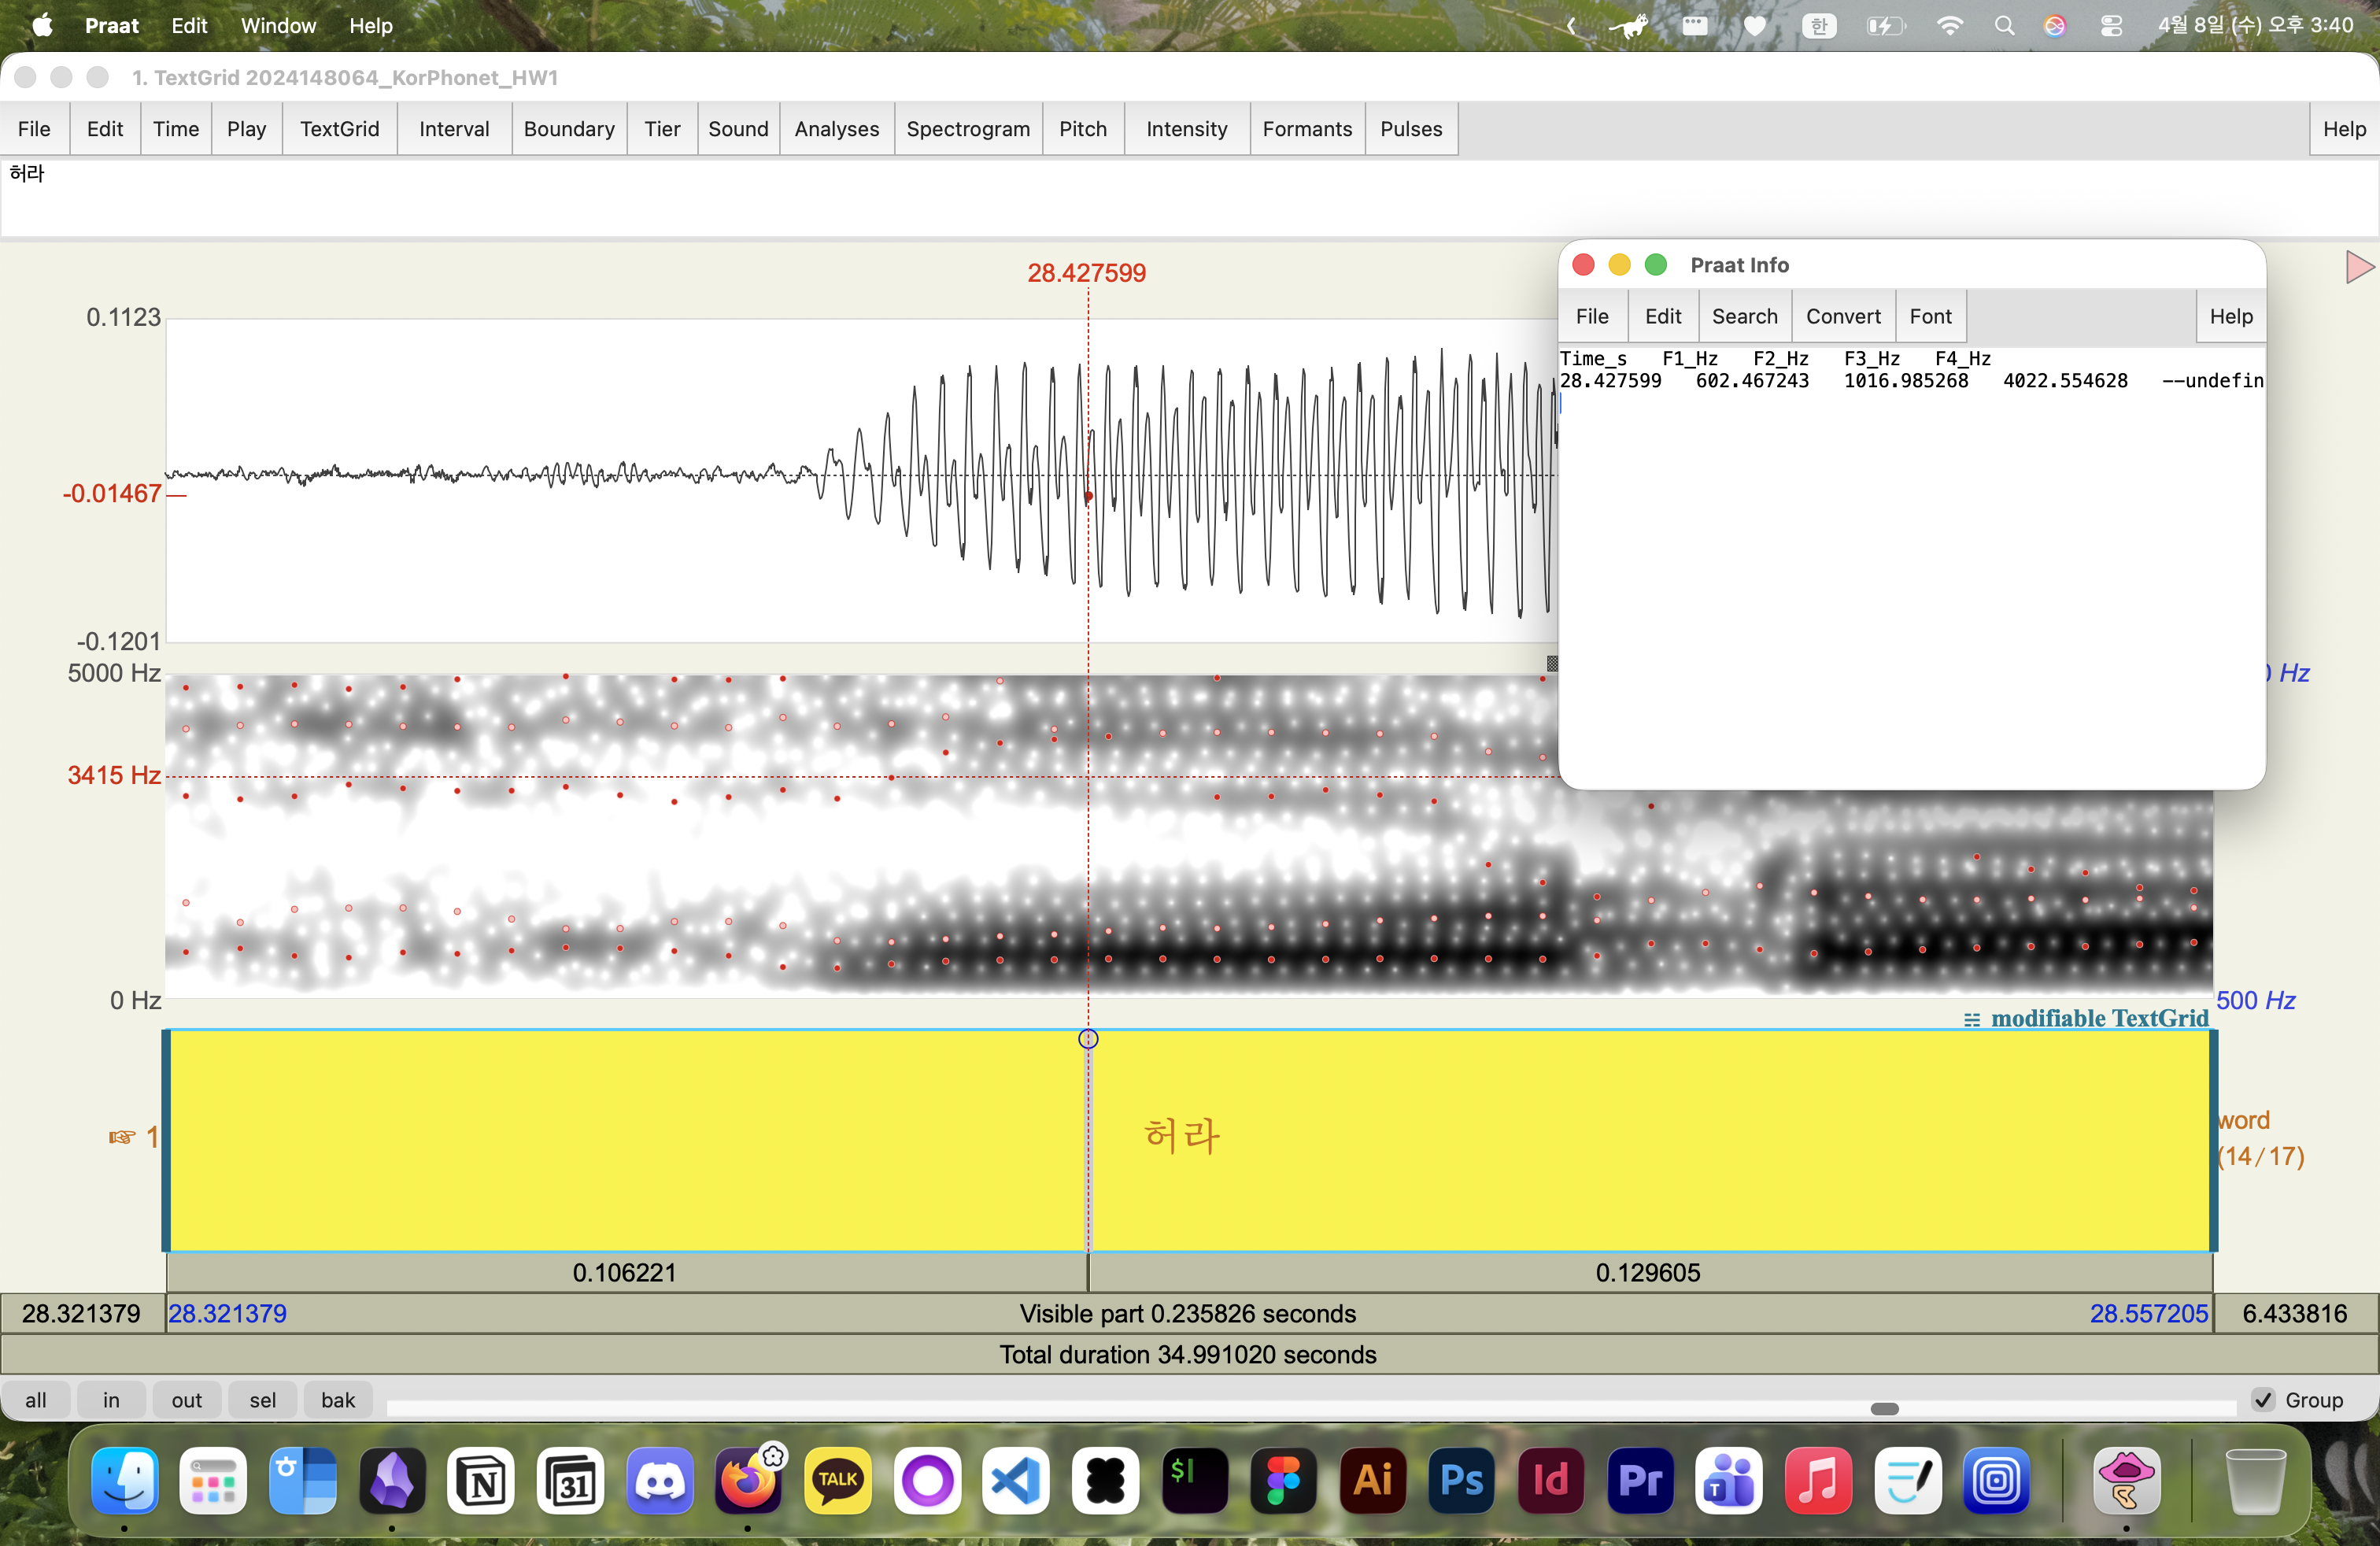Image resolution: width=2380 pixels, height=1546 pixels.
Task: Open Discord from the dock
Action: point(660,1480)
